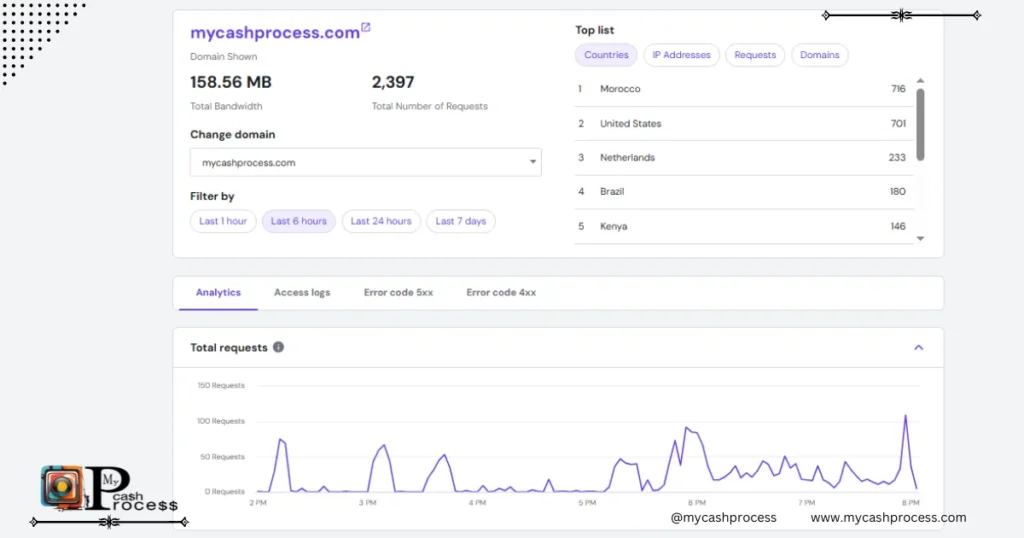Image resolution: width=1024 pixels, height=538 pixels.
Task: Select the Brazil row
Action: 744,191
